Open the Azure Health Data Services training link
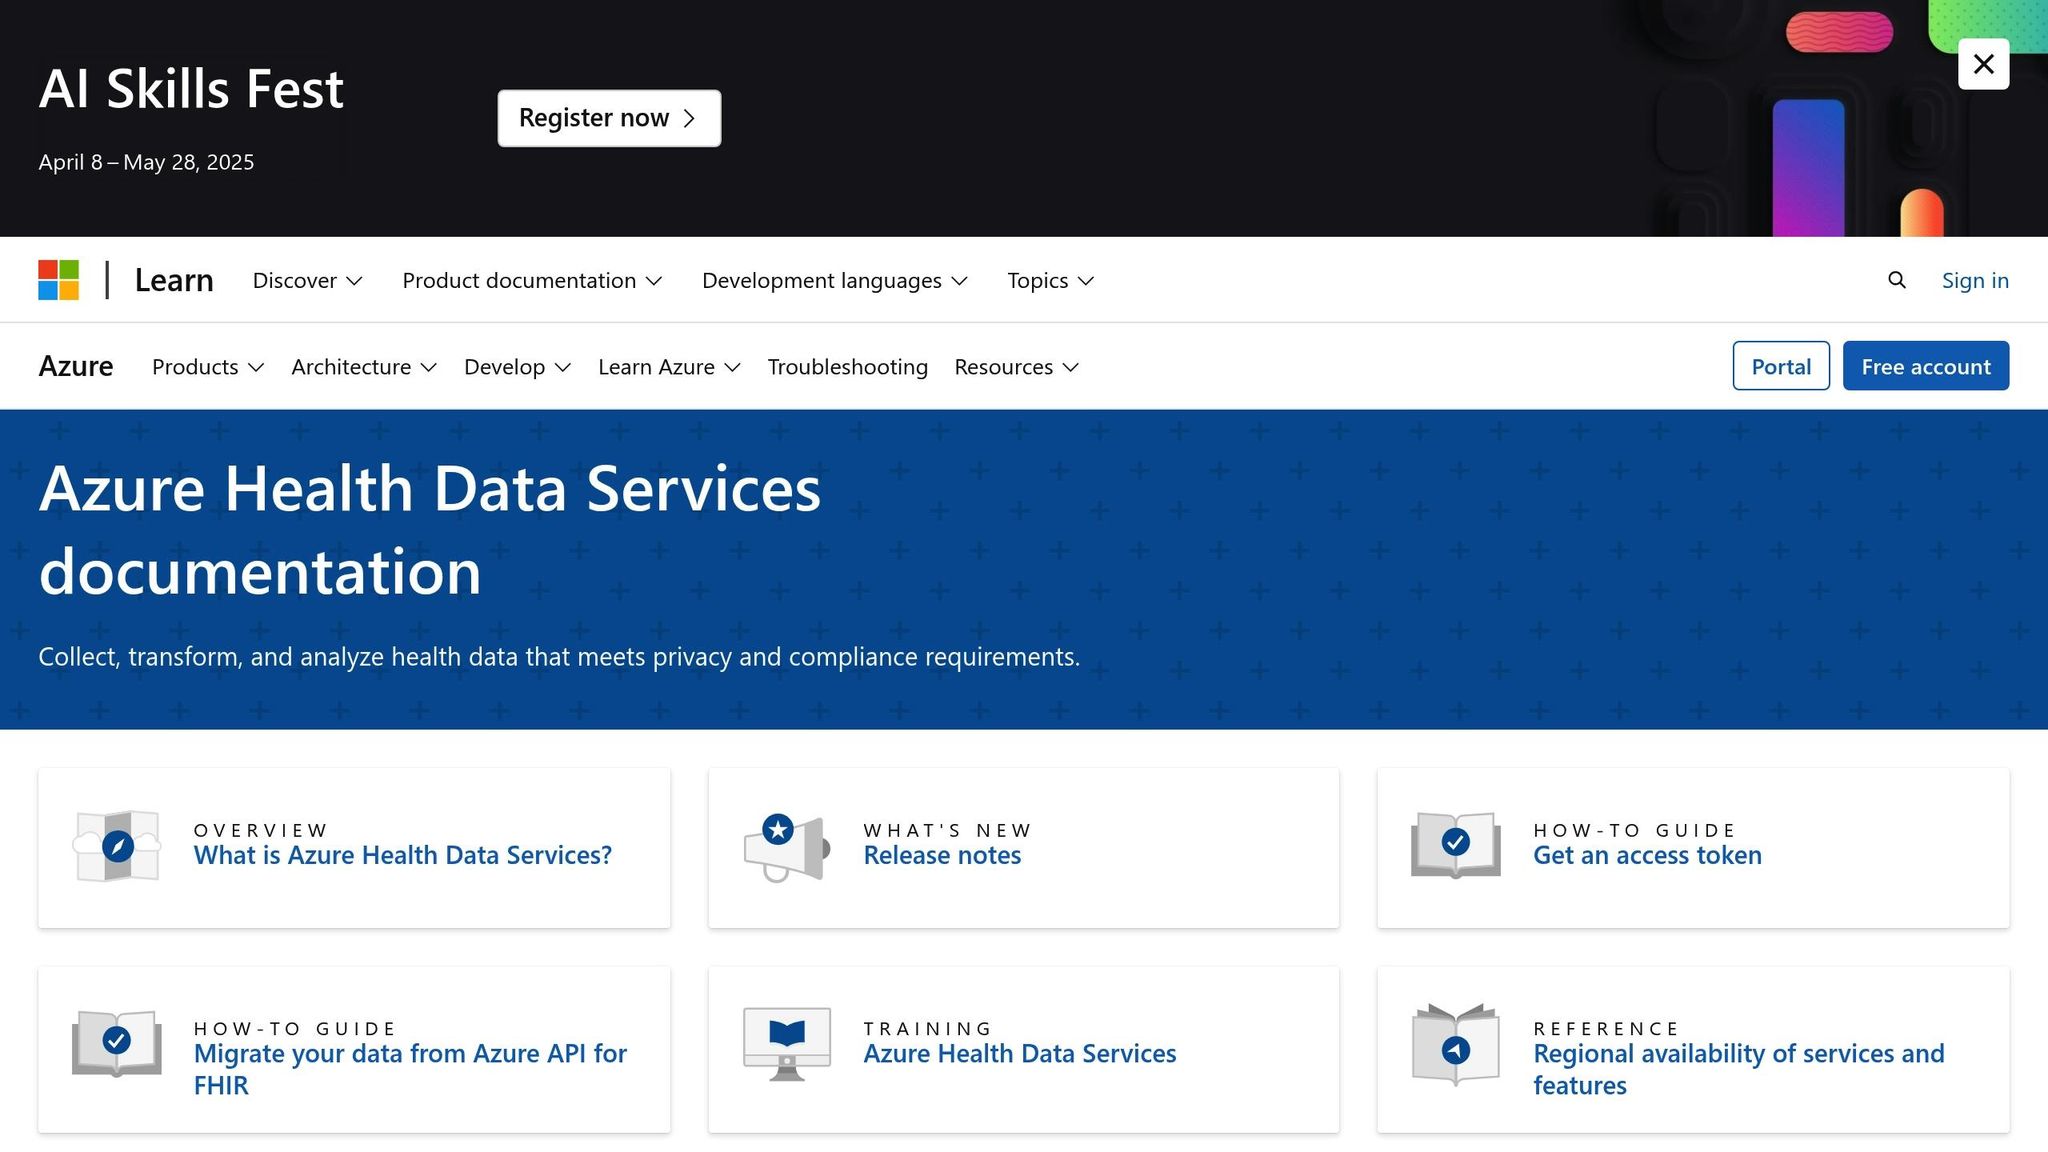The image size is (2048, 1152). pyautogui.click(x=1019, y=1053)
